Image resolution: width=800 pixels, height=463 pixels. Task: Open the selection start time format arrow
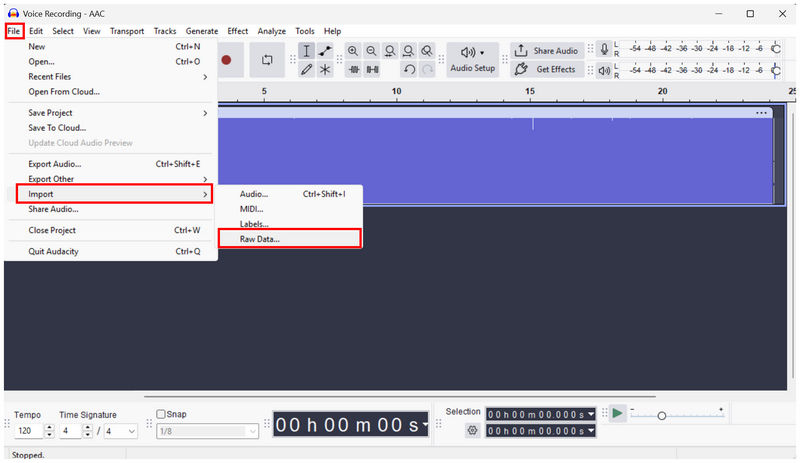591,414
